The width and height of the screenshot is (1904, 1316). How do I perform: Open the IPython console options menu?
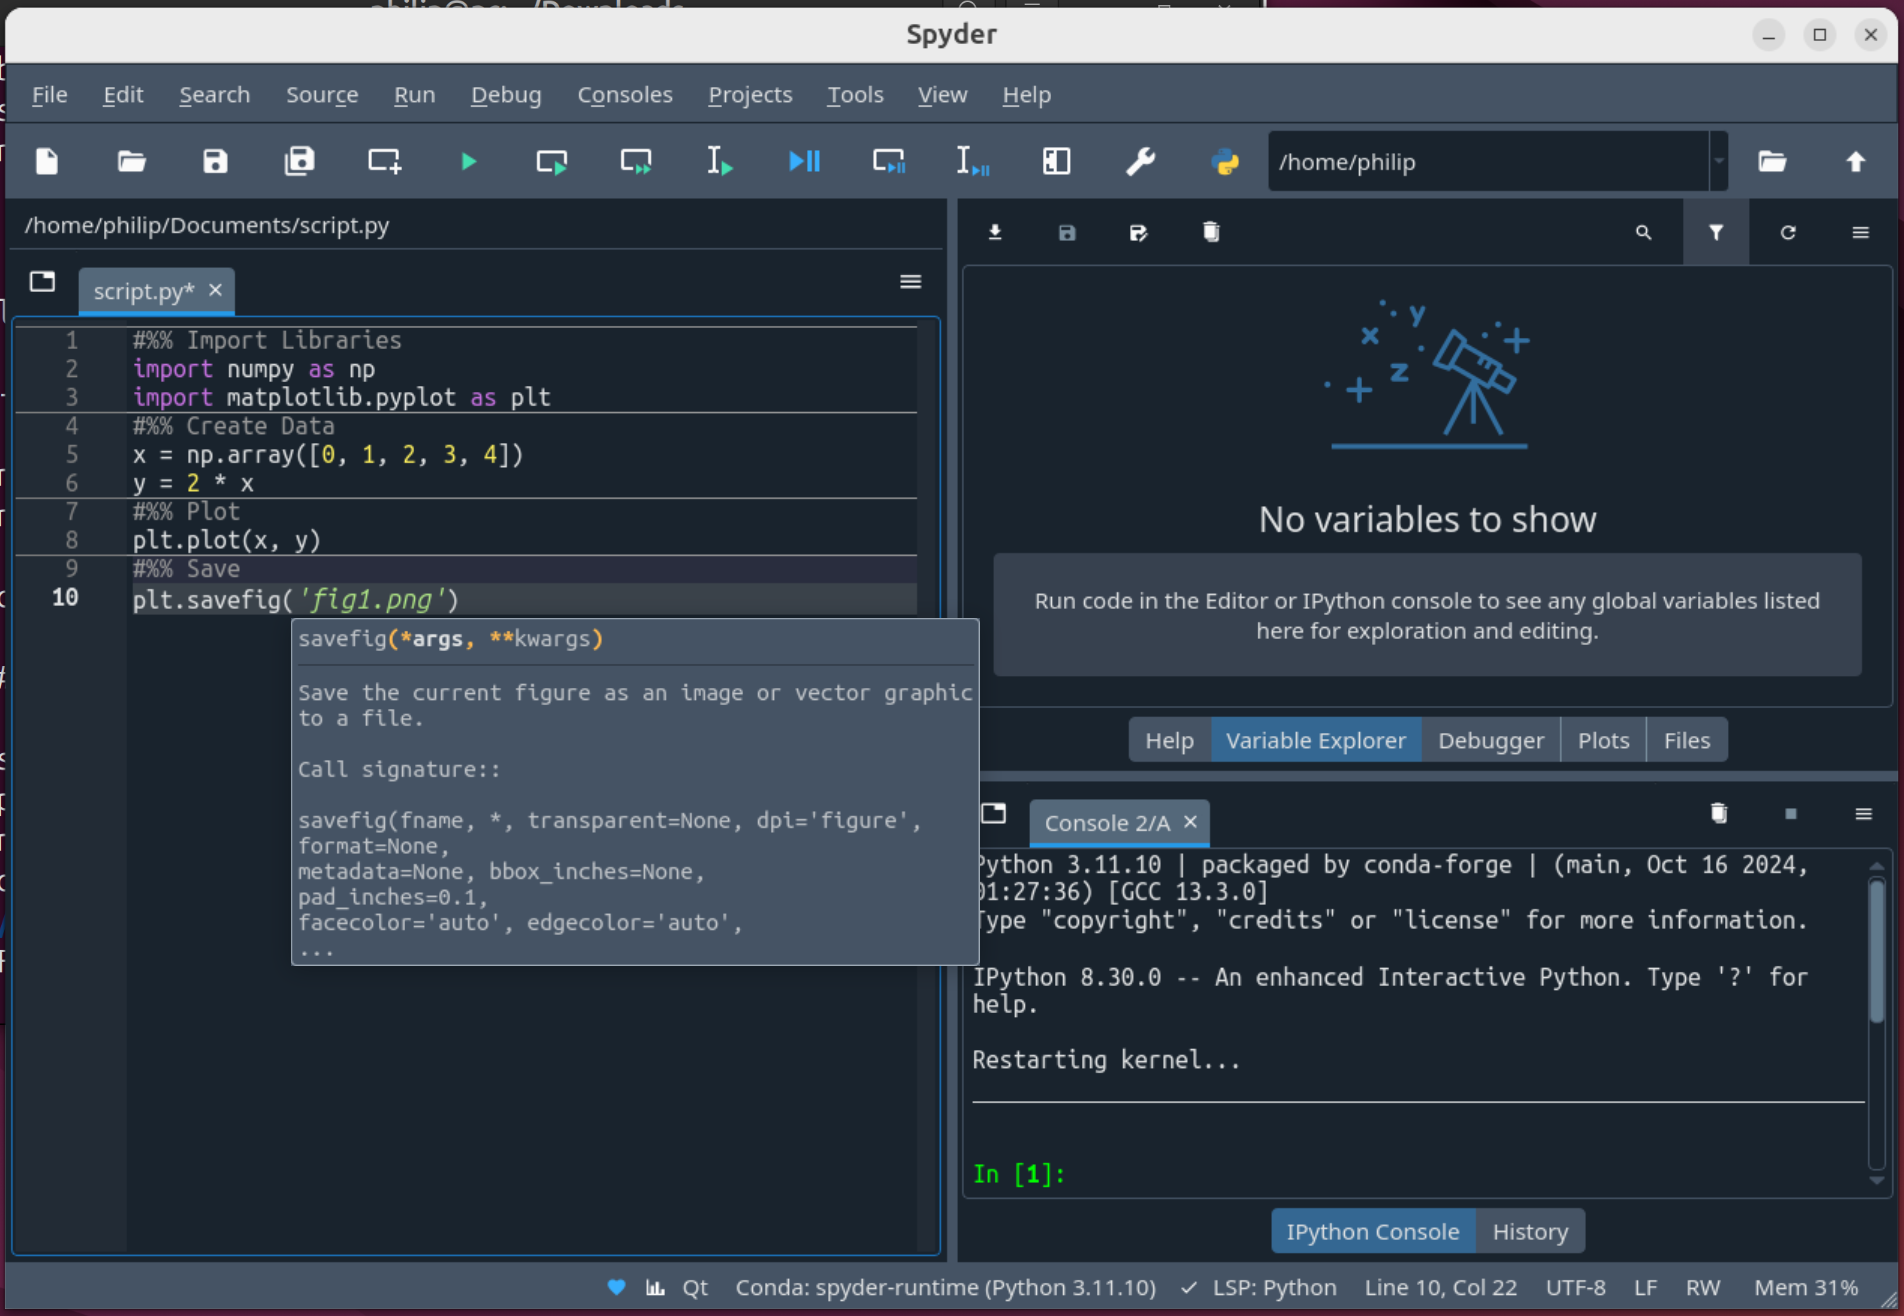click(1863, 813)
